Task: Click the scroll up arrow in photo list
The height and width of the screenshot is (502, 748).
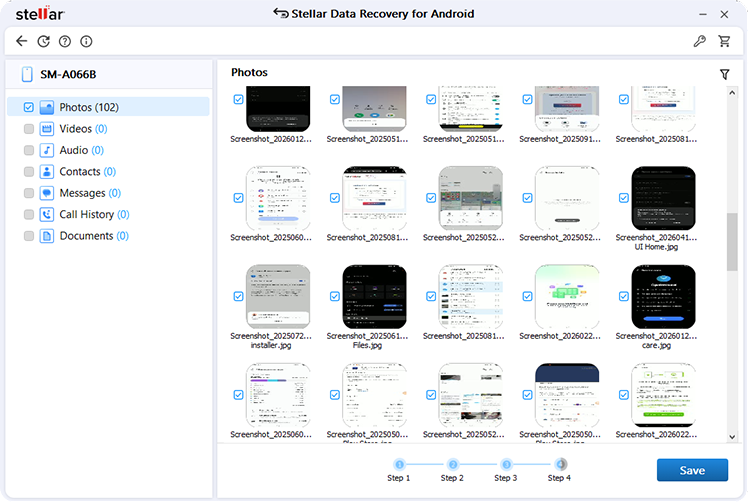Action: point(732,93)
